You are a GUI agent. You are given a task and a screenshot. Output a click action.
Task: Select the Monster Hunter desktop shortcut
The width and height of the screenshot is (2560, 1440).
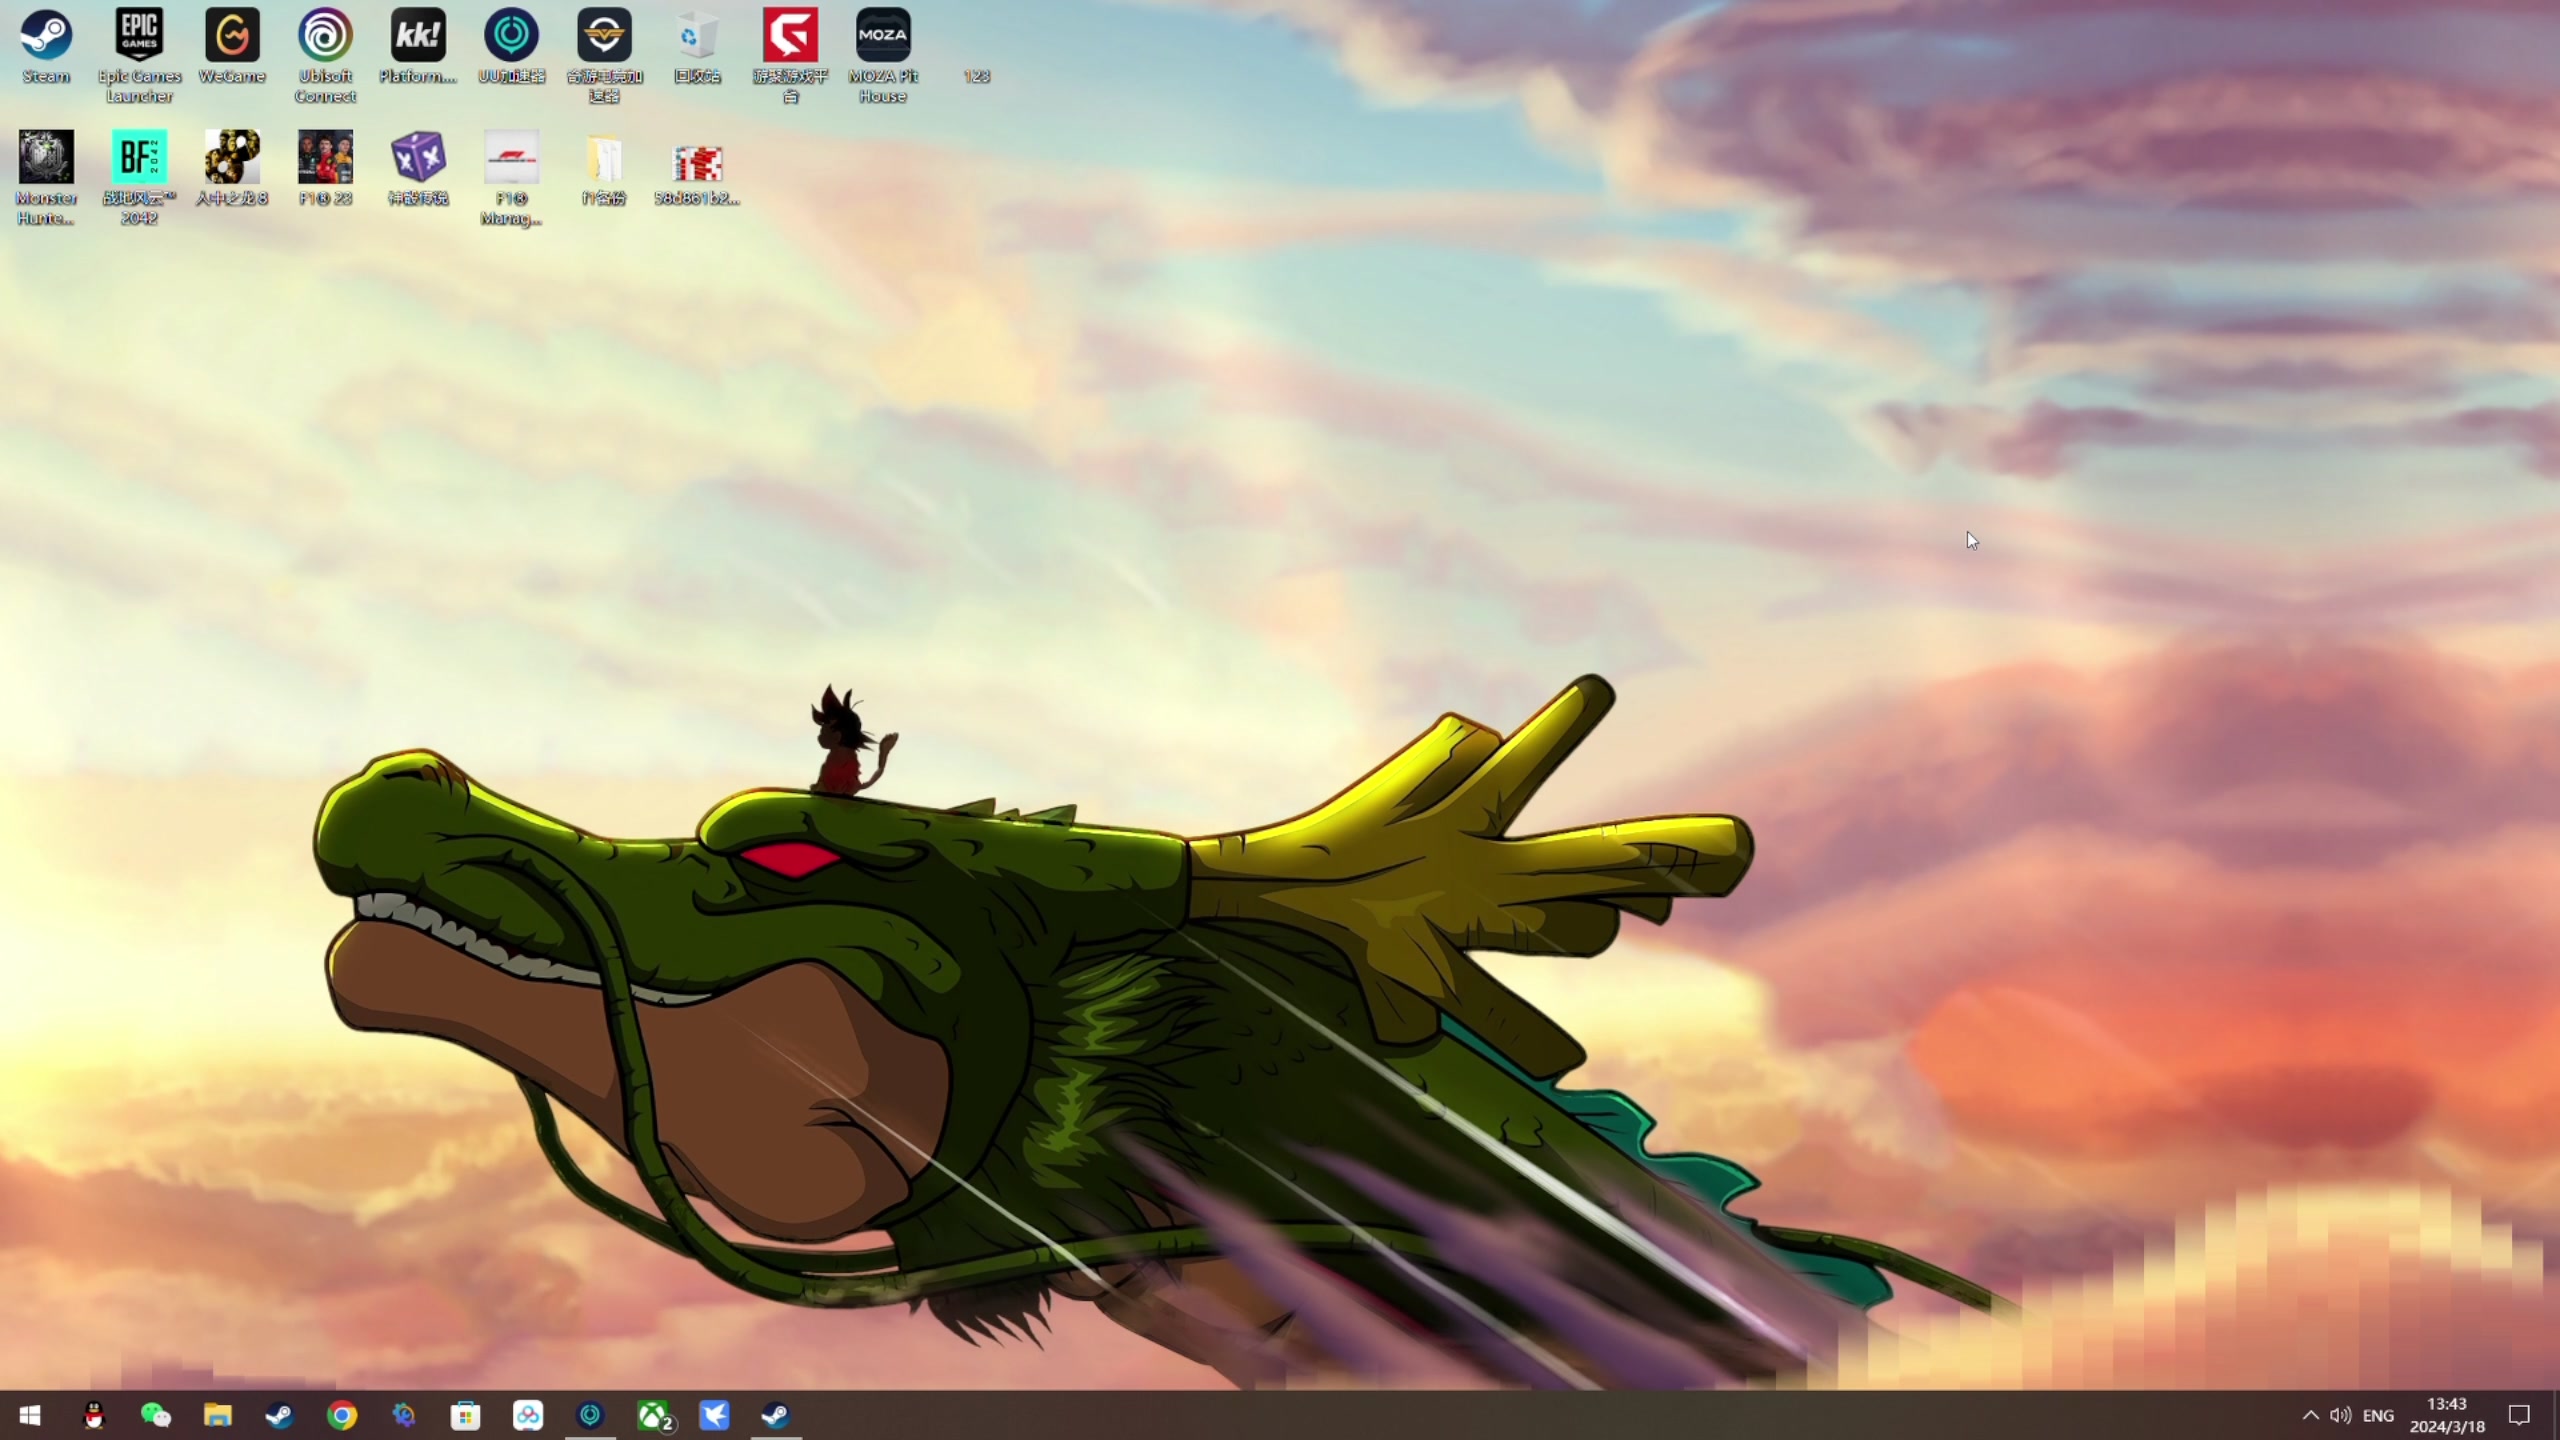tap(46, 158)
